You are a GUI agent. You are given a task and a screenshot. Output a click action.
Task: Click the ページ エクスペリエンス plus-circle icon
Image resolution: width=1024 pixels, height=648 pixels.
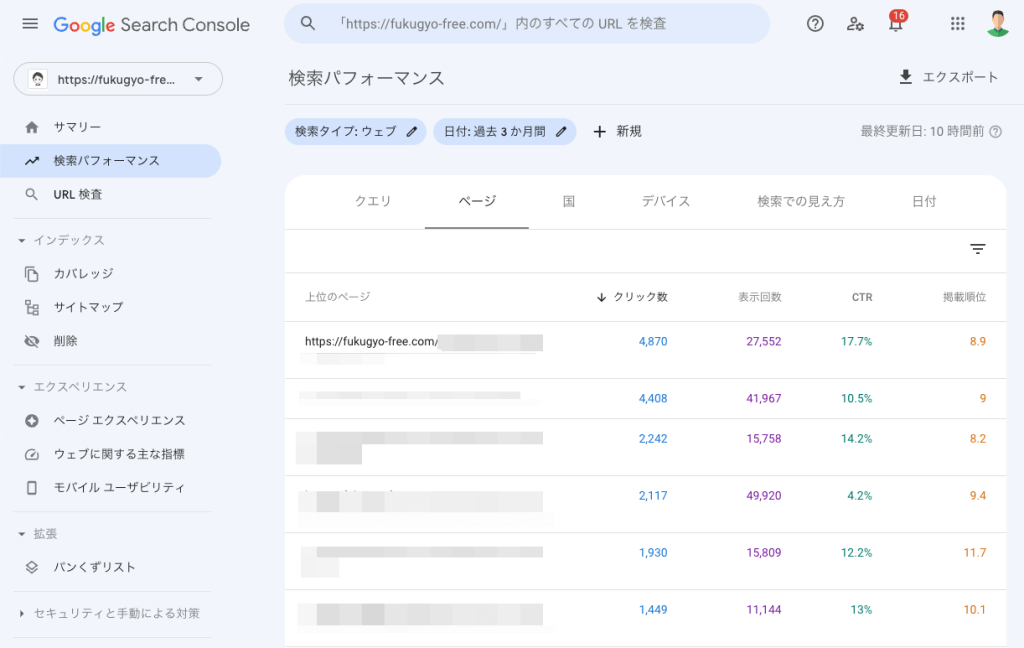point(31,421)
